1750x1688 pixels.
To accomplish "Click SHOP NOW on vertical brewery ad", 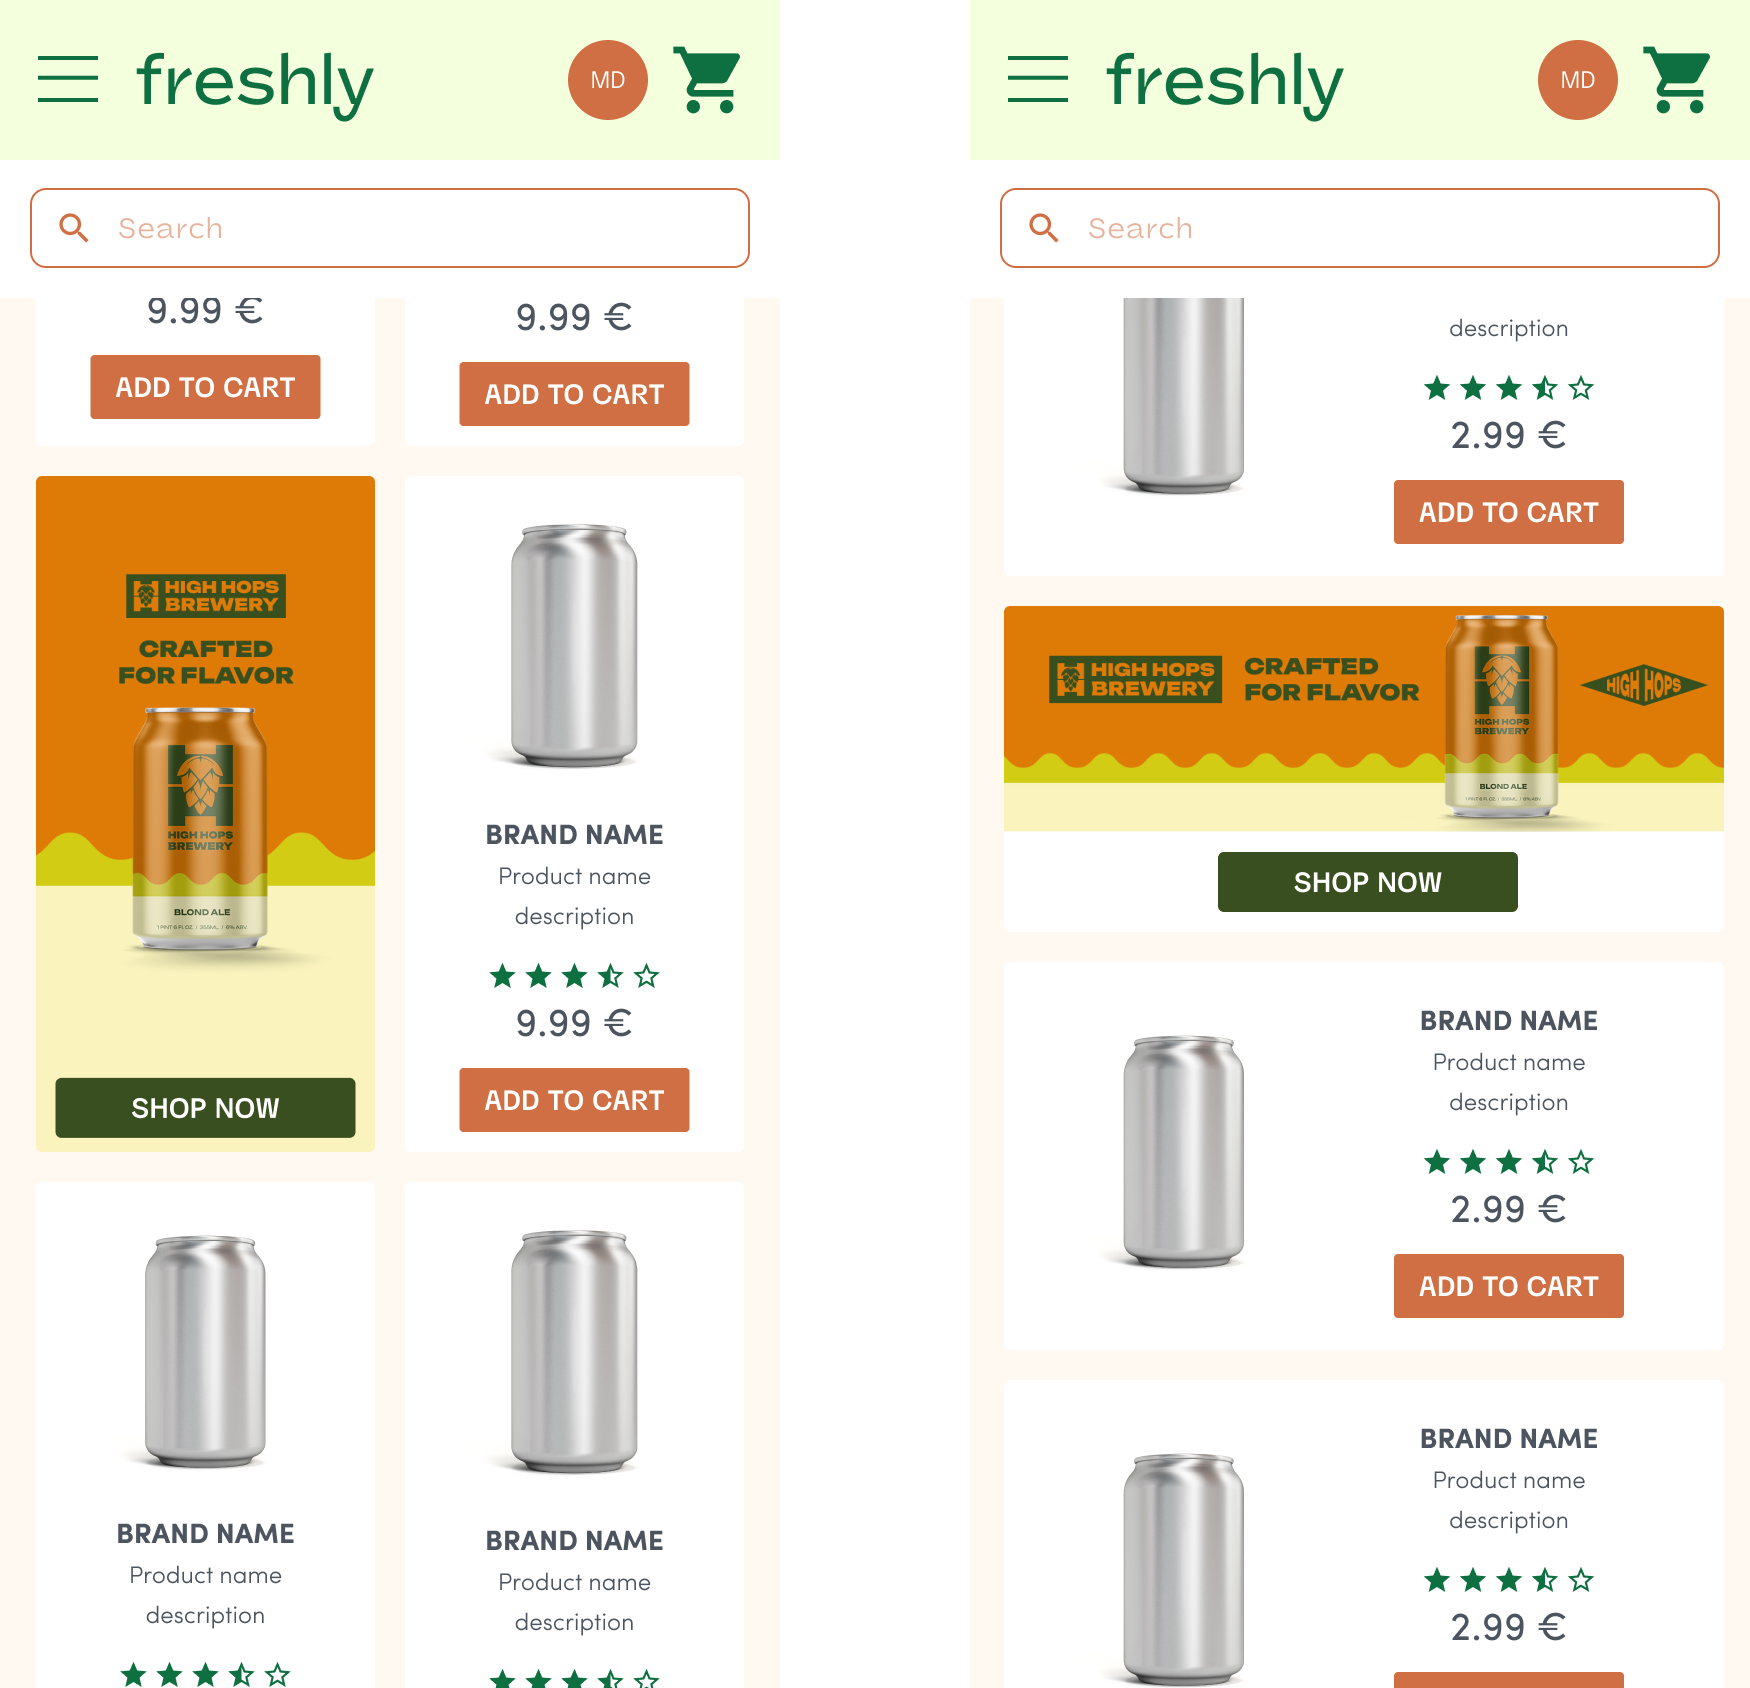I will (205, 1108).
